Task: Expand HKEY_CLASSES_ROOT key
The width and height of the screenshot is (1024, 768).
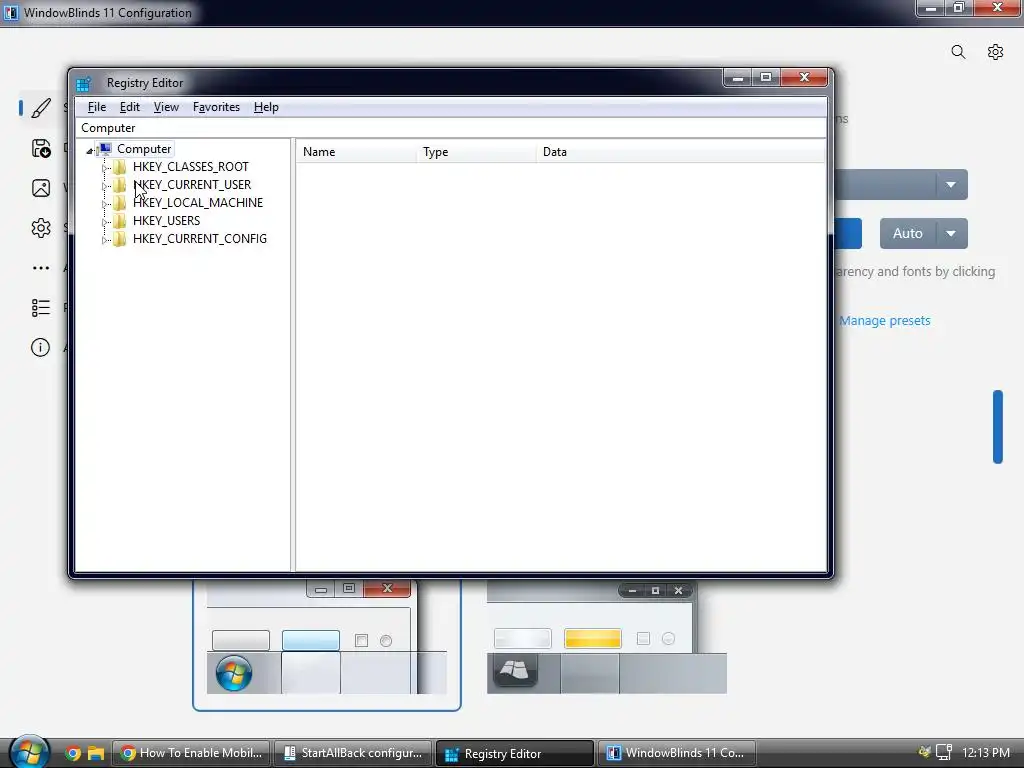Action: click(x=104, y=168)
